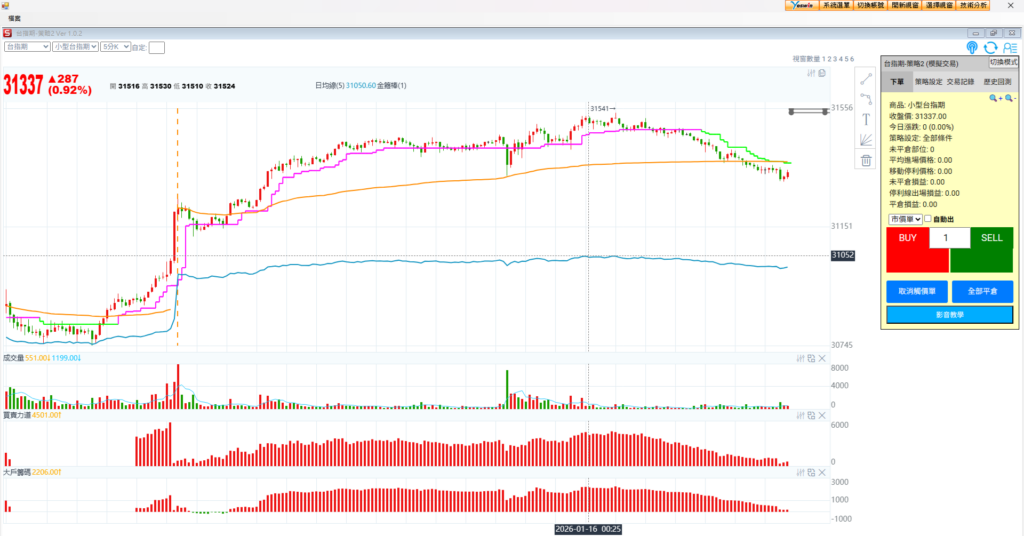The width and height of the screenshot is (1024, 536).
Task: Open the 台指期 product dropdown
Action: (x=27, y=46)
